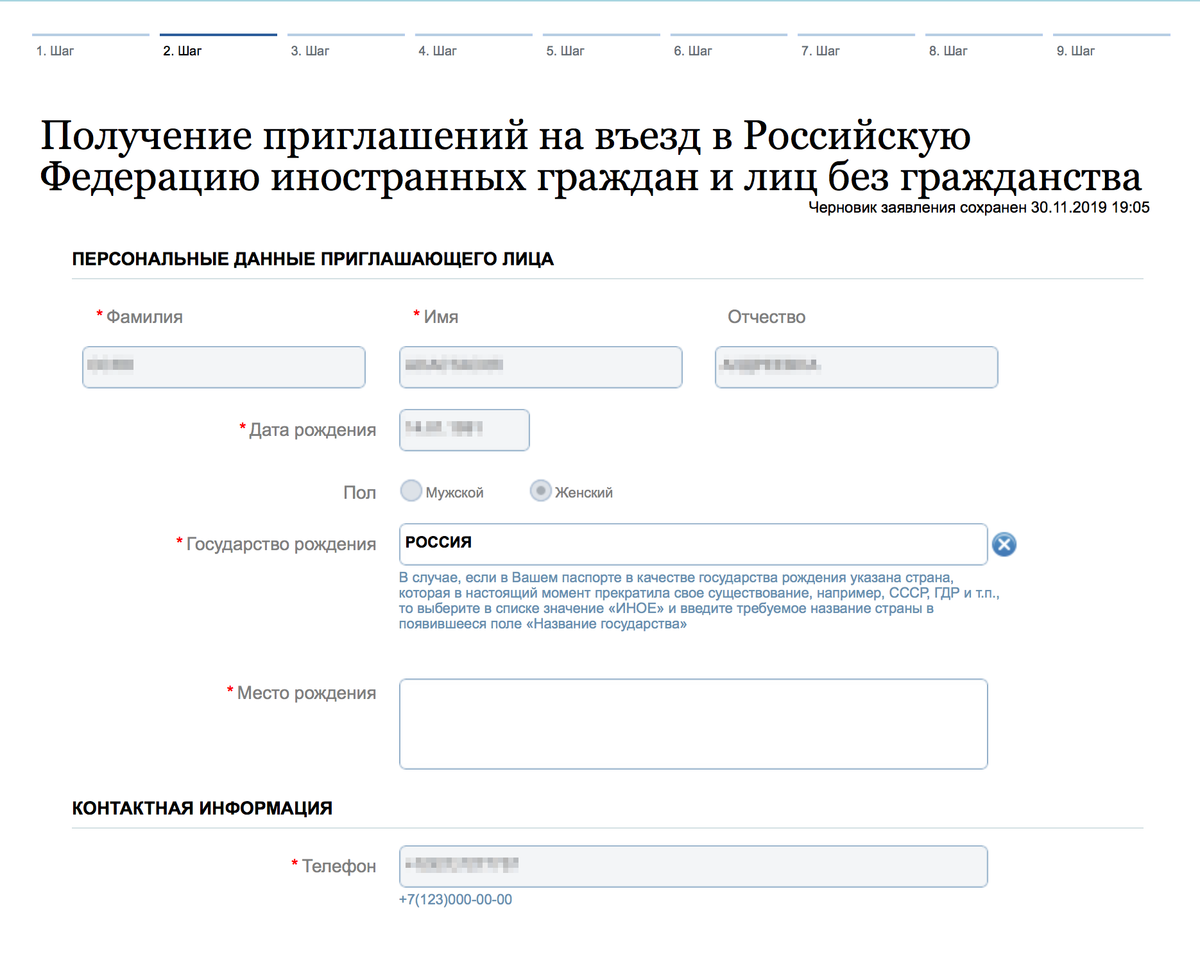
Task: Focus the Отчество input field
Action: pos(857,367)
